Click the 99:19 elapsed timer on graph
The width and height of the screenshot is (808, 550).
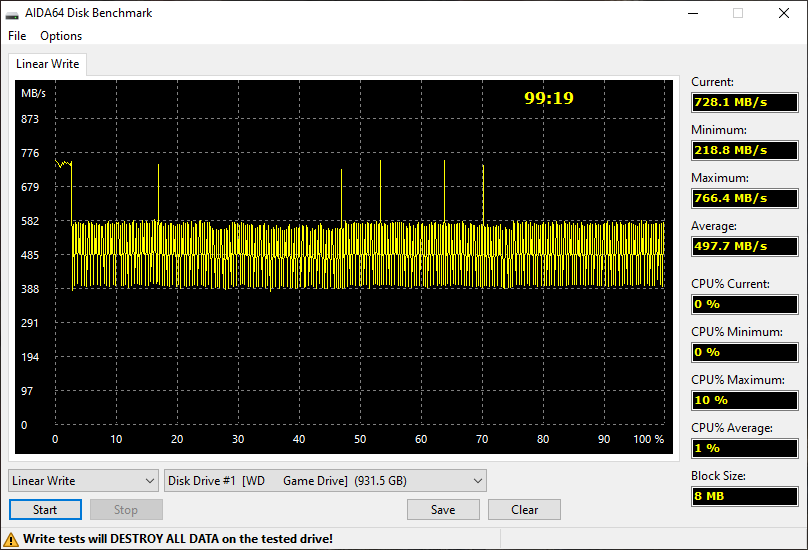(x=549, y=98)
